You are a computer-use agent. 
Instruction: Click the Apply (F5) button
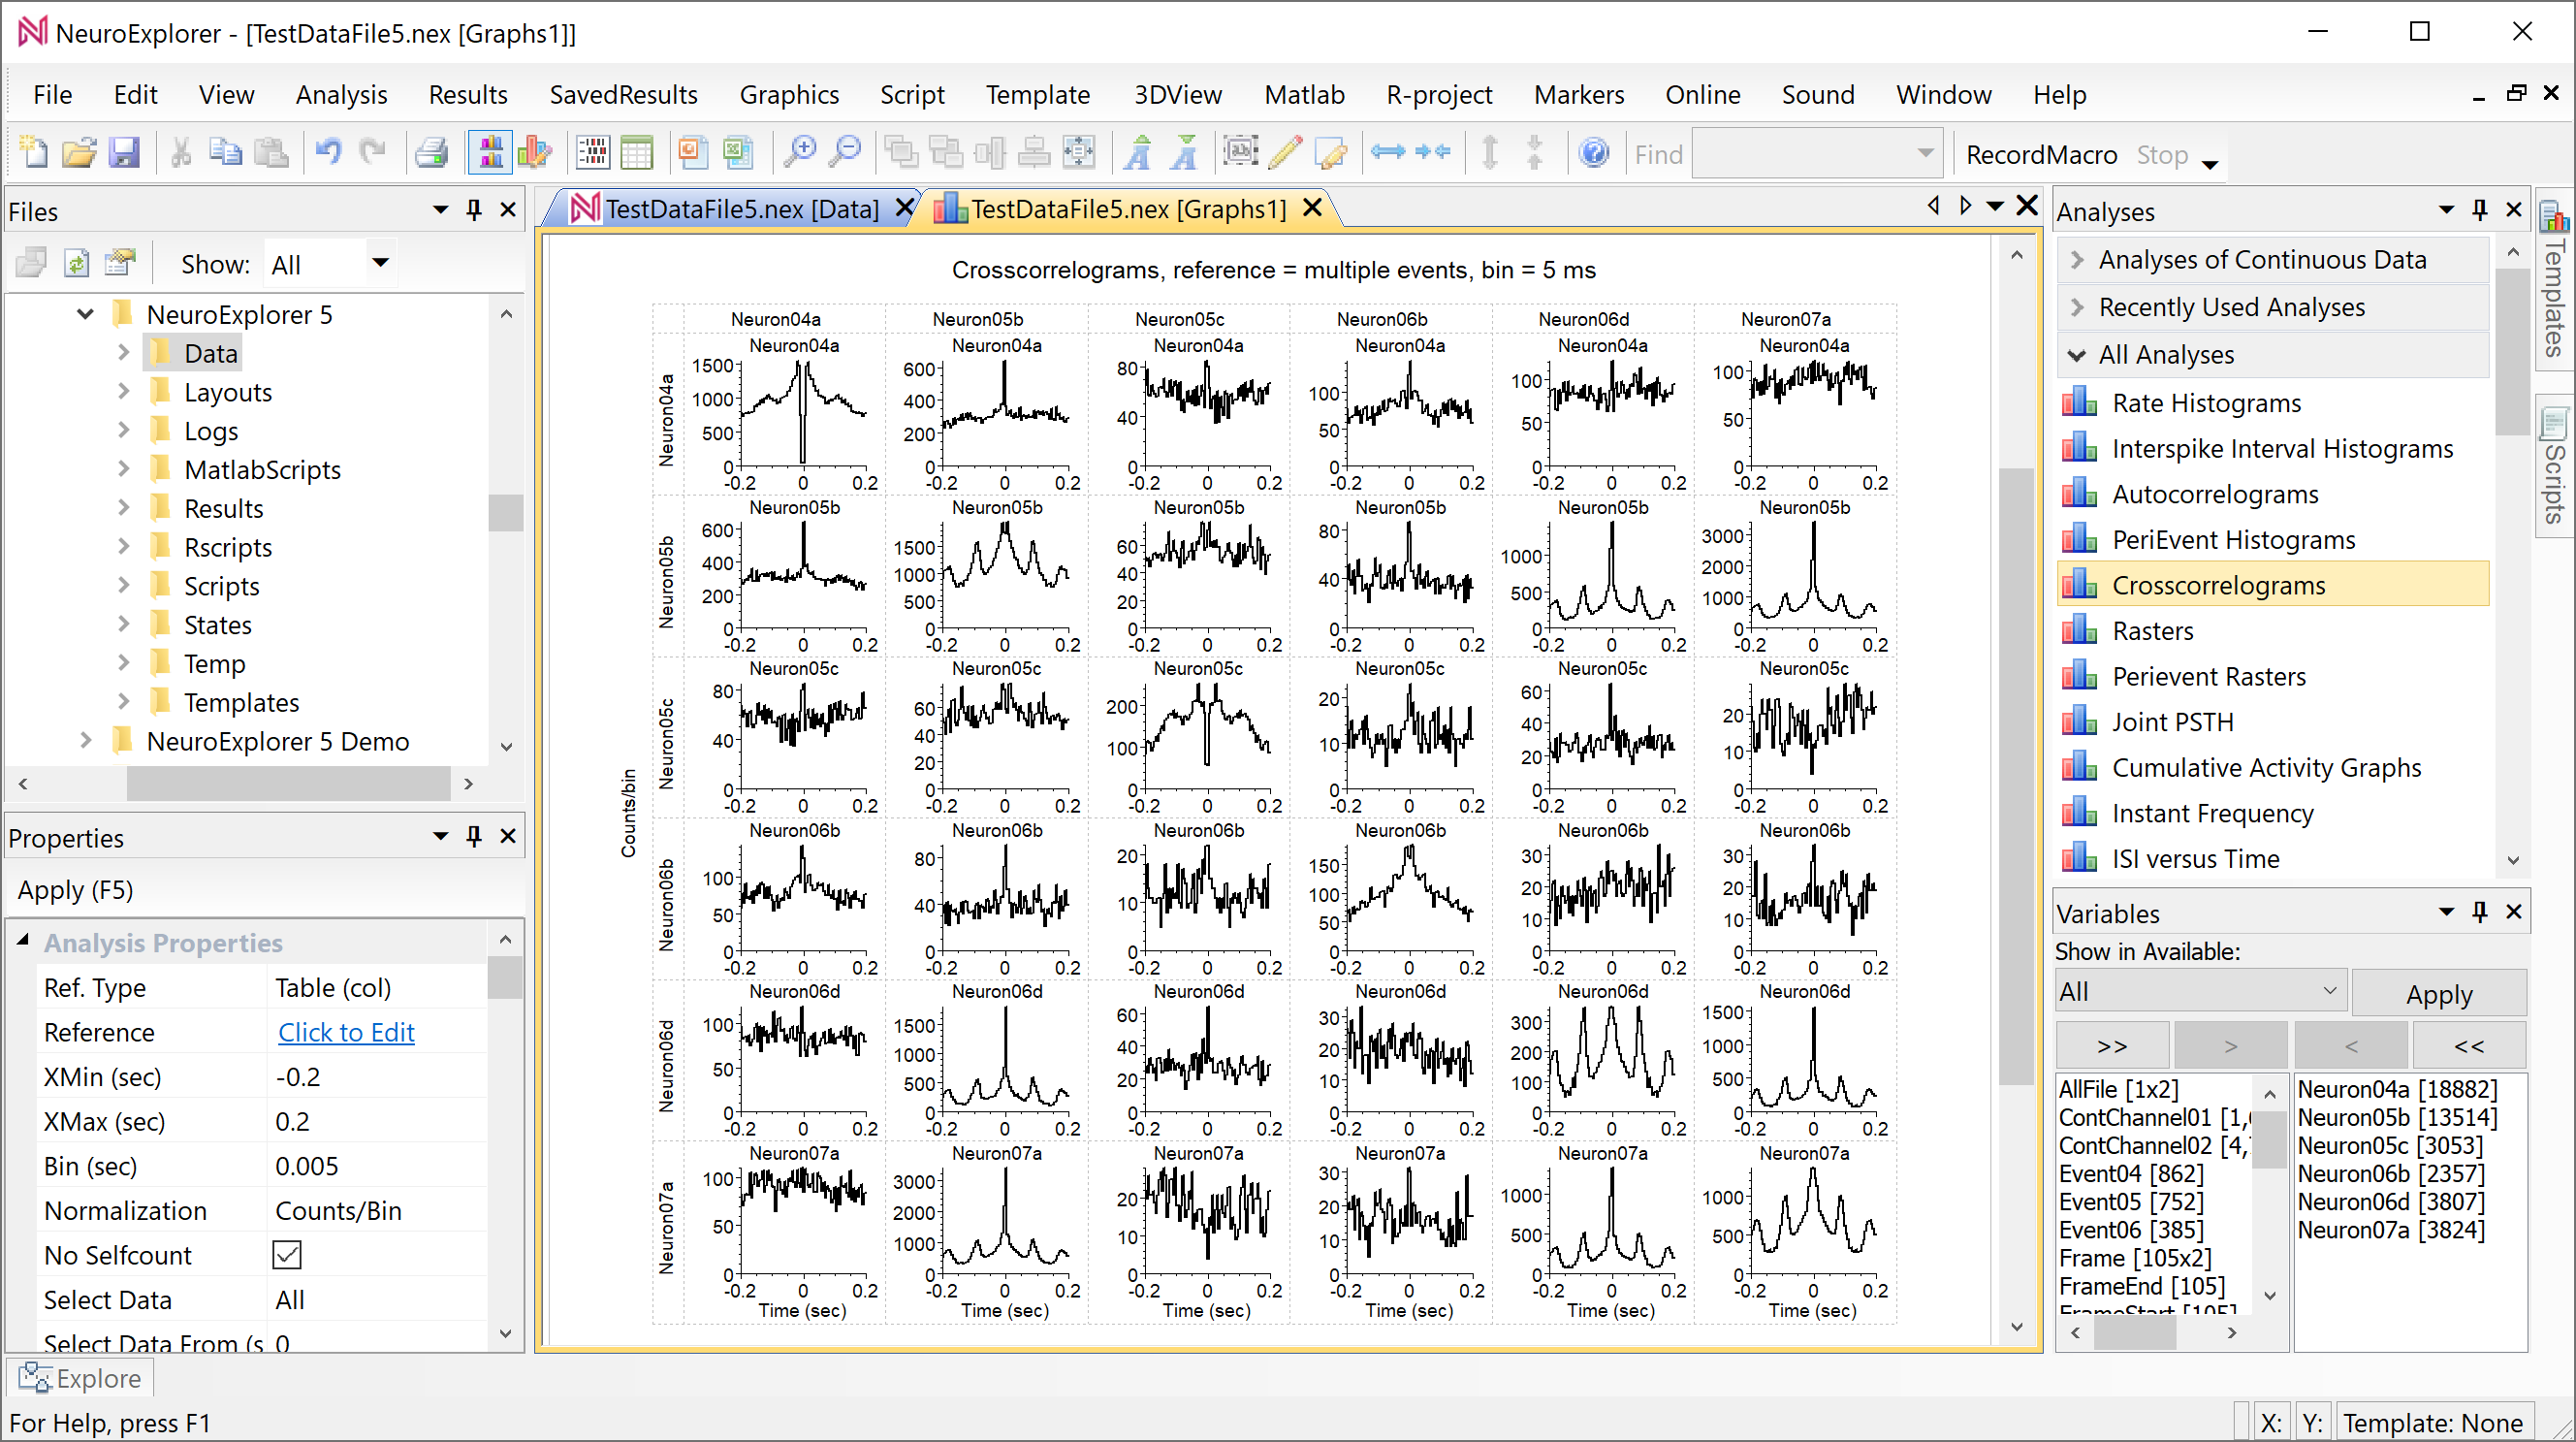76,890
